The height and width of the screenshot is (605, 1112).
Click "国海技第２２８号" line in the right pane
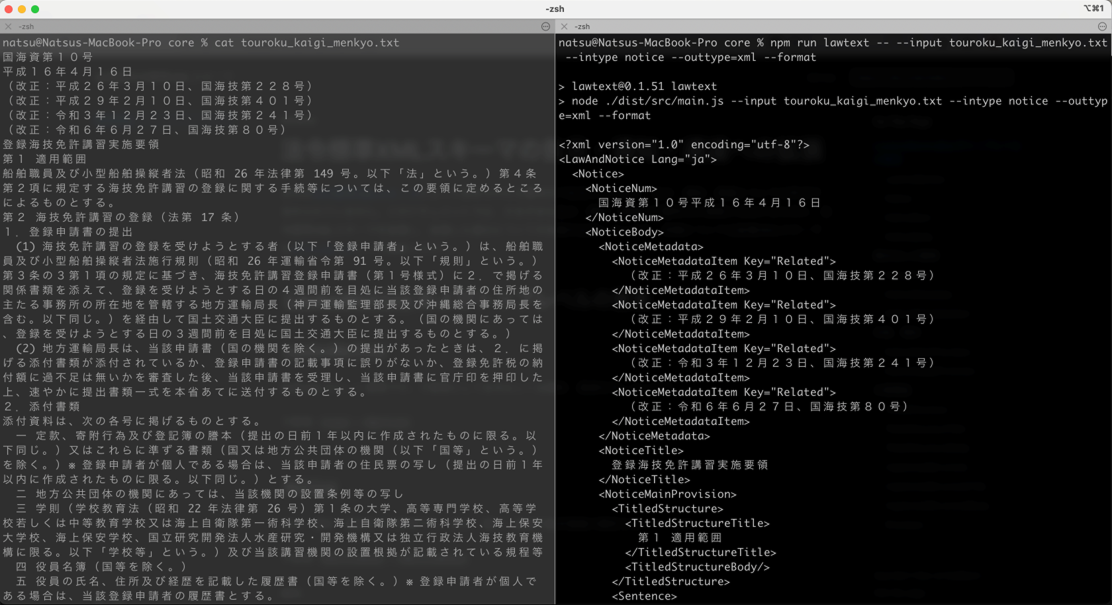click(x=782, y=275)
